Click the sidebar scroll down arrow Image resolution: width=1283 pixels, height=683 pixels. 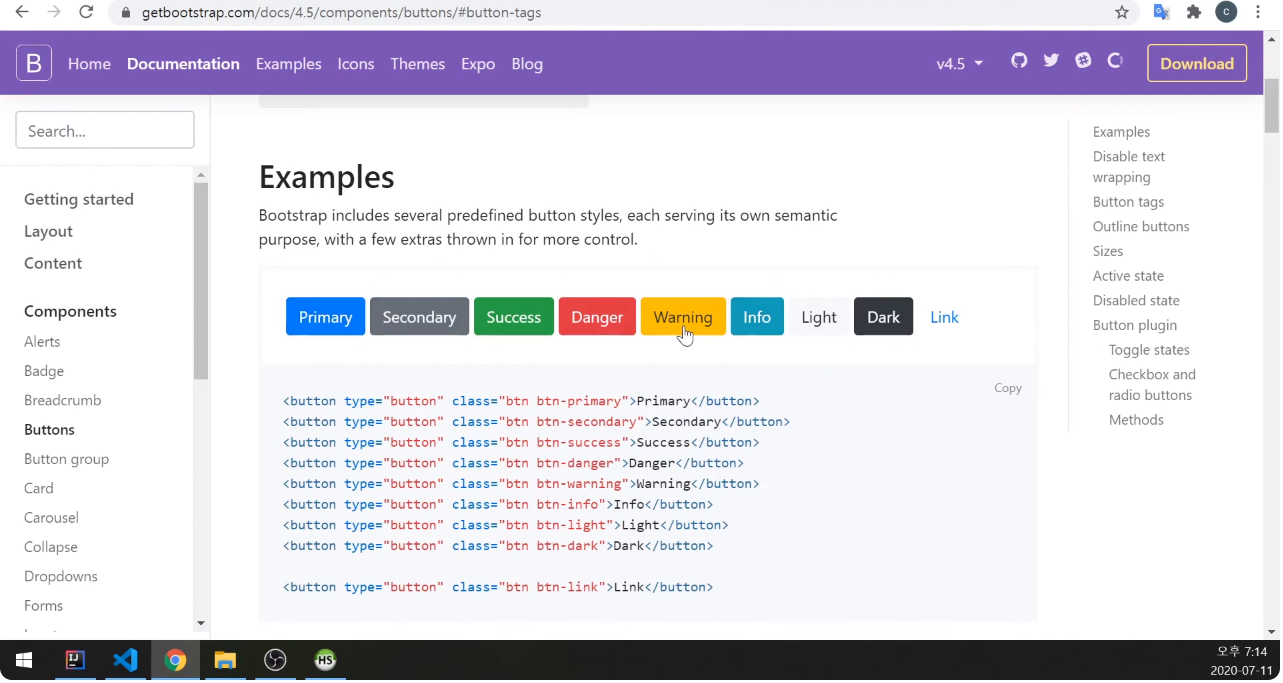(201, 623)
